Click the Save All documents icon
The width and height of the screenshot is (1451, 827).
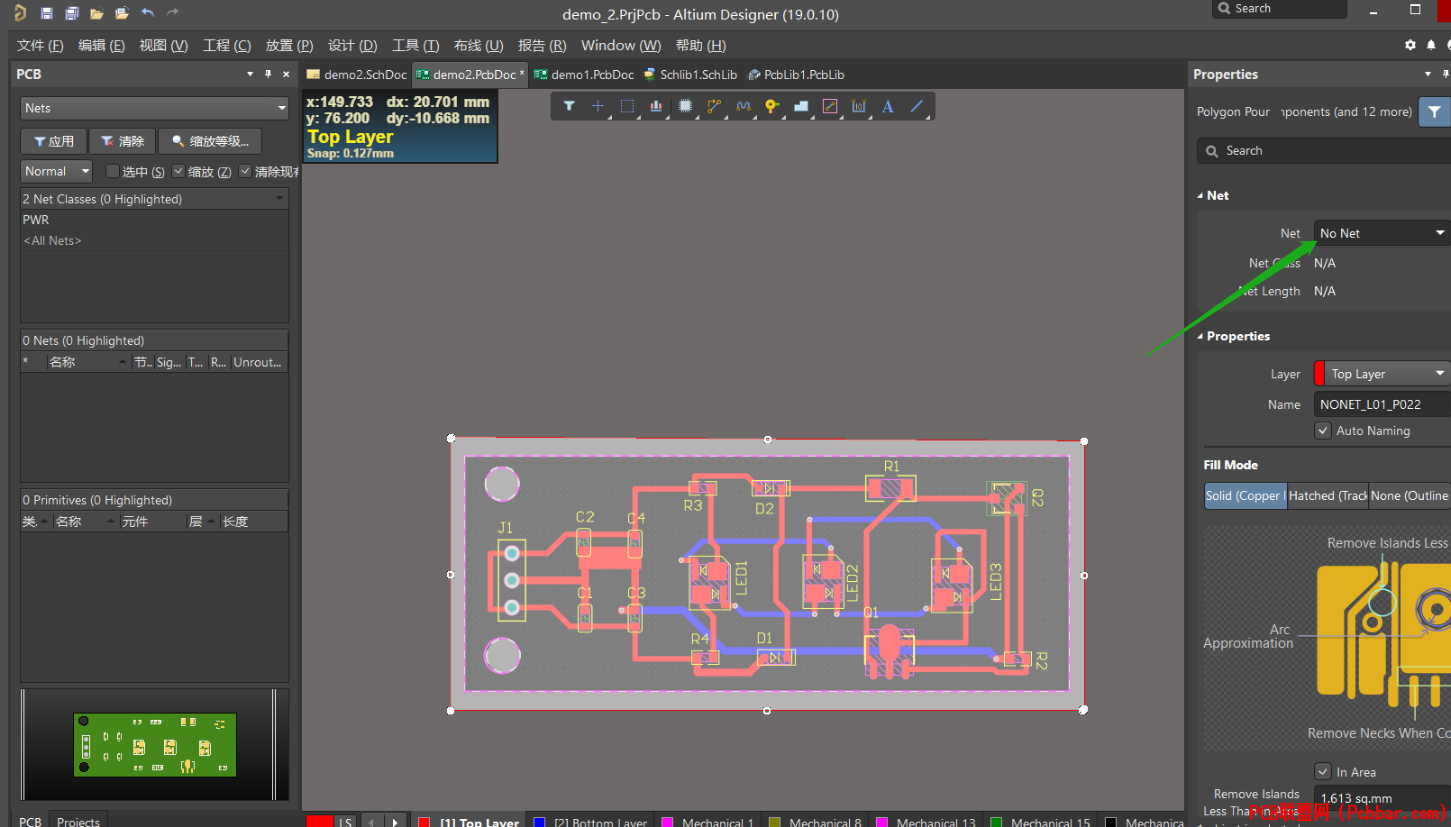[x=71, y=13]
